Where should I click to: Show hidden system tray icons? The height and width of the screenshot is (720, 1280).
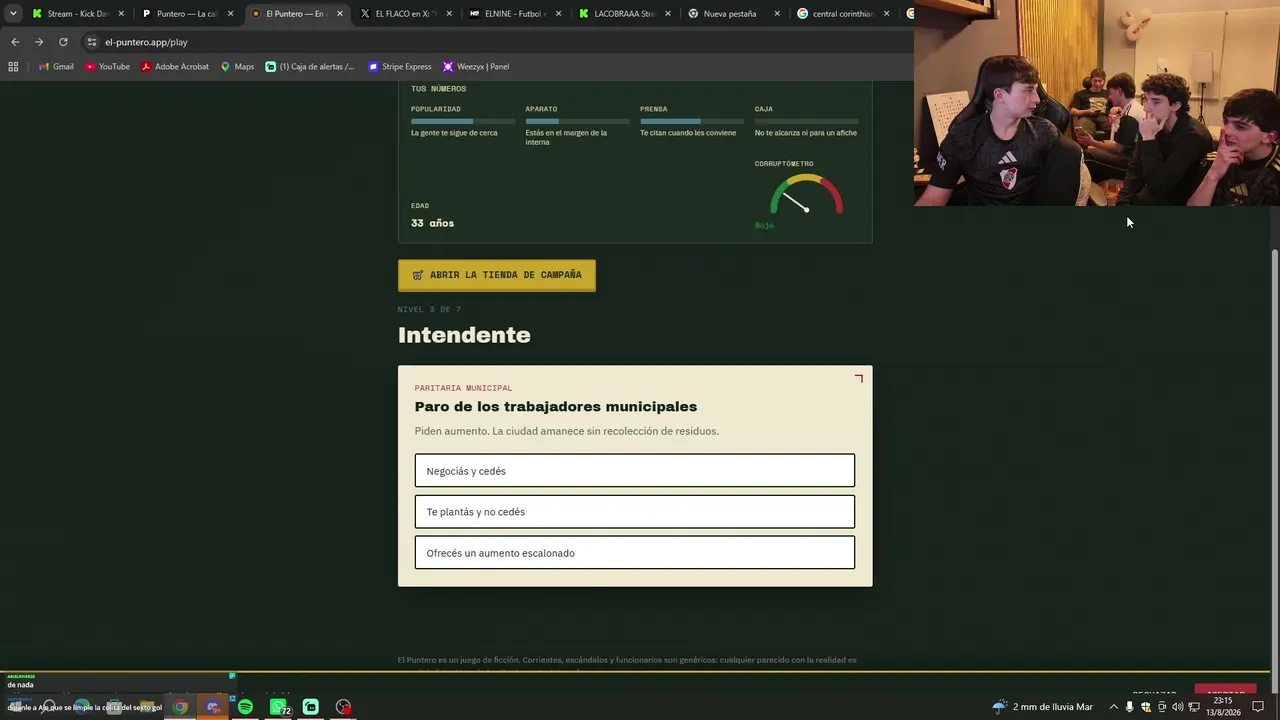(1114, 707)
